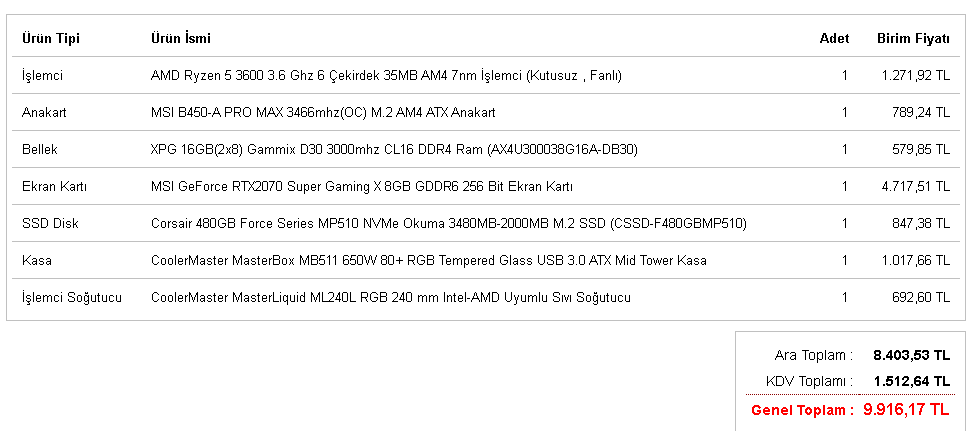974x431 pixels.
Task: Click the Ürün İsmi column header
Action: click(180, 38)
